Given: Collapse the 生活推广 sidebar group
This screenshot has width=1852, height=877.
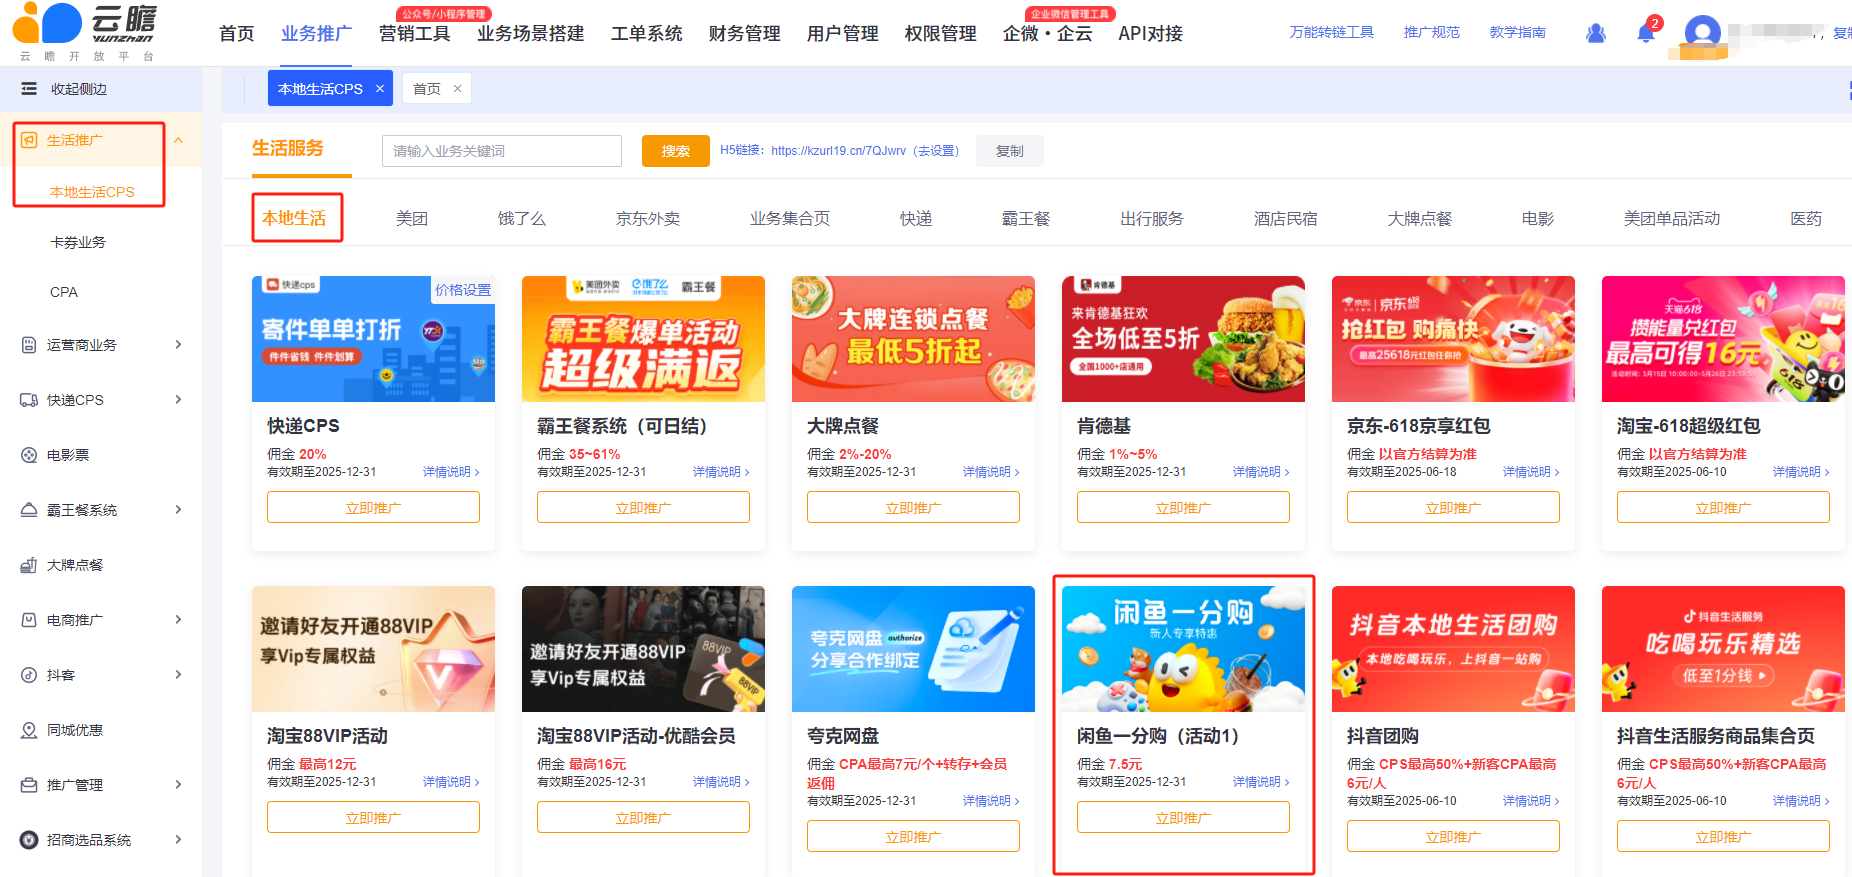Looking at the screenshot, I should (179, 140).
